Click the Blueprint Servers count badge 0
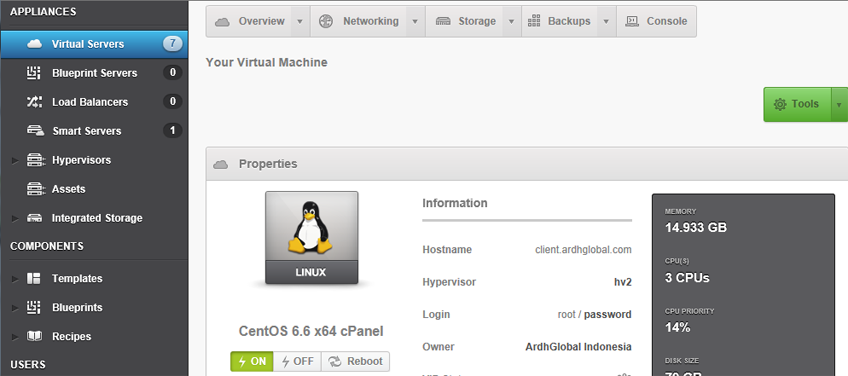The height and width of the screenshot is (376, 848). click(173, 72)
